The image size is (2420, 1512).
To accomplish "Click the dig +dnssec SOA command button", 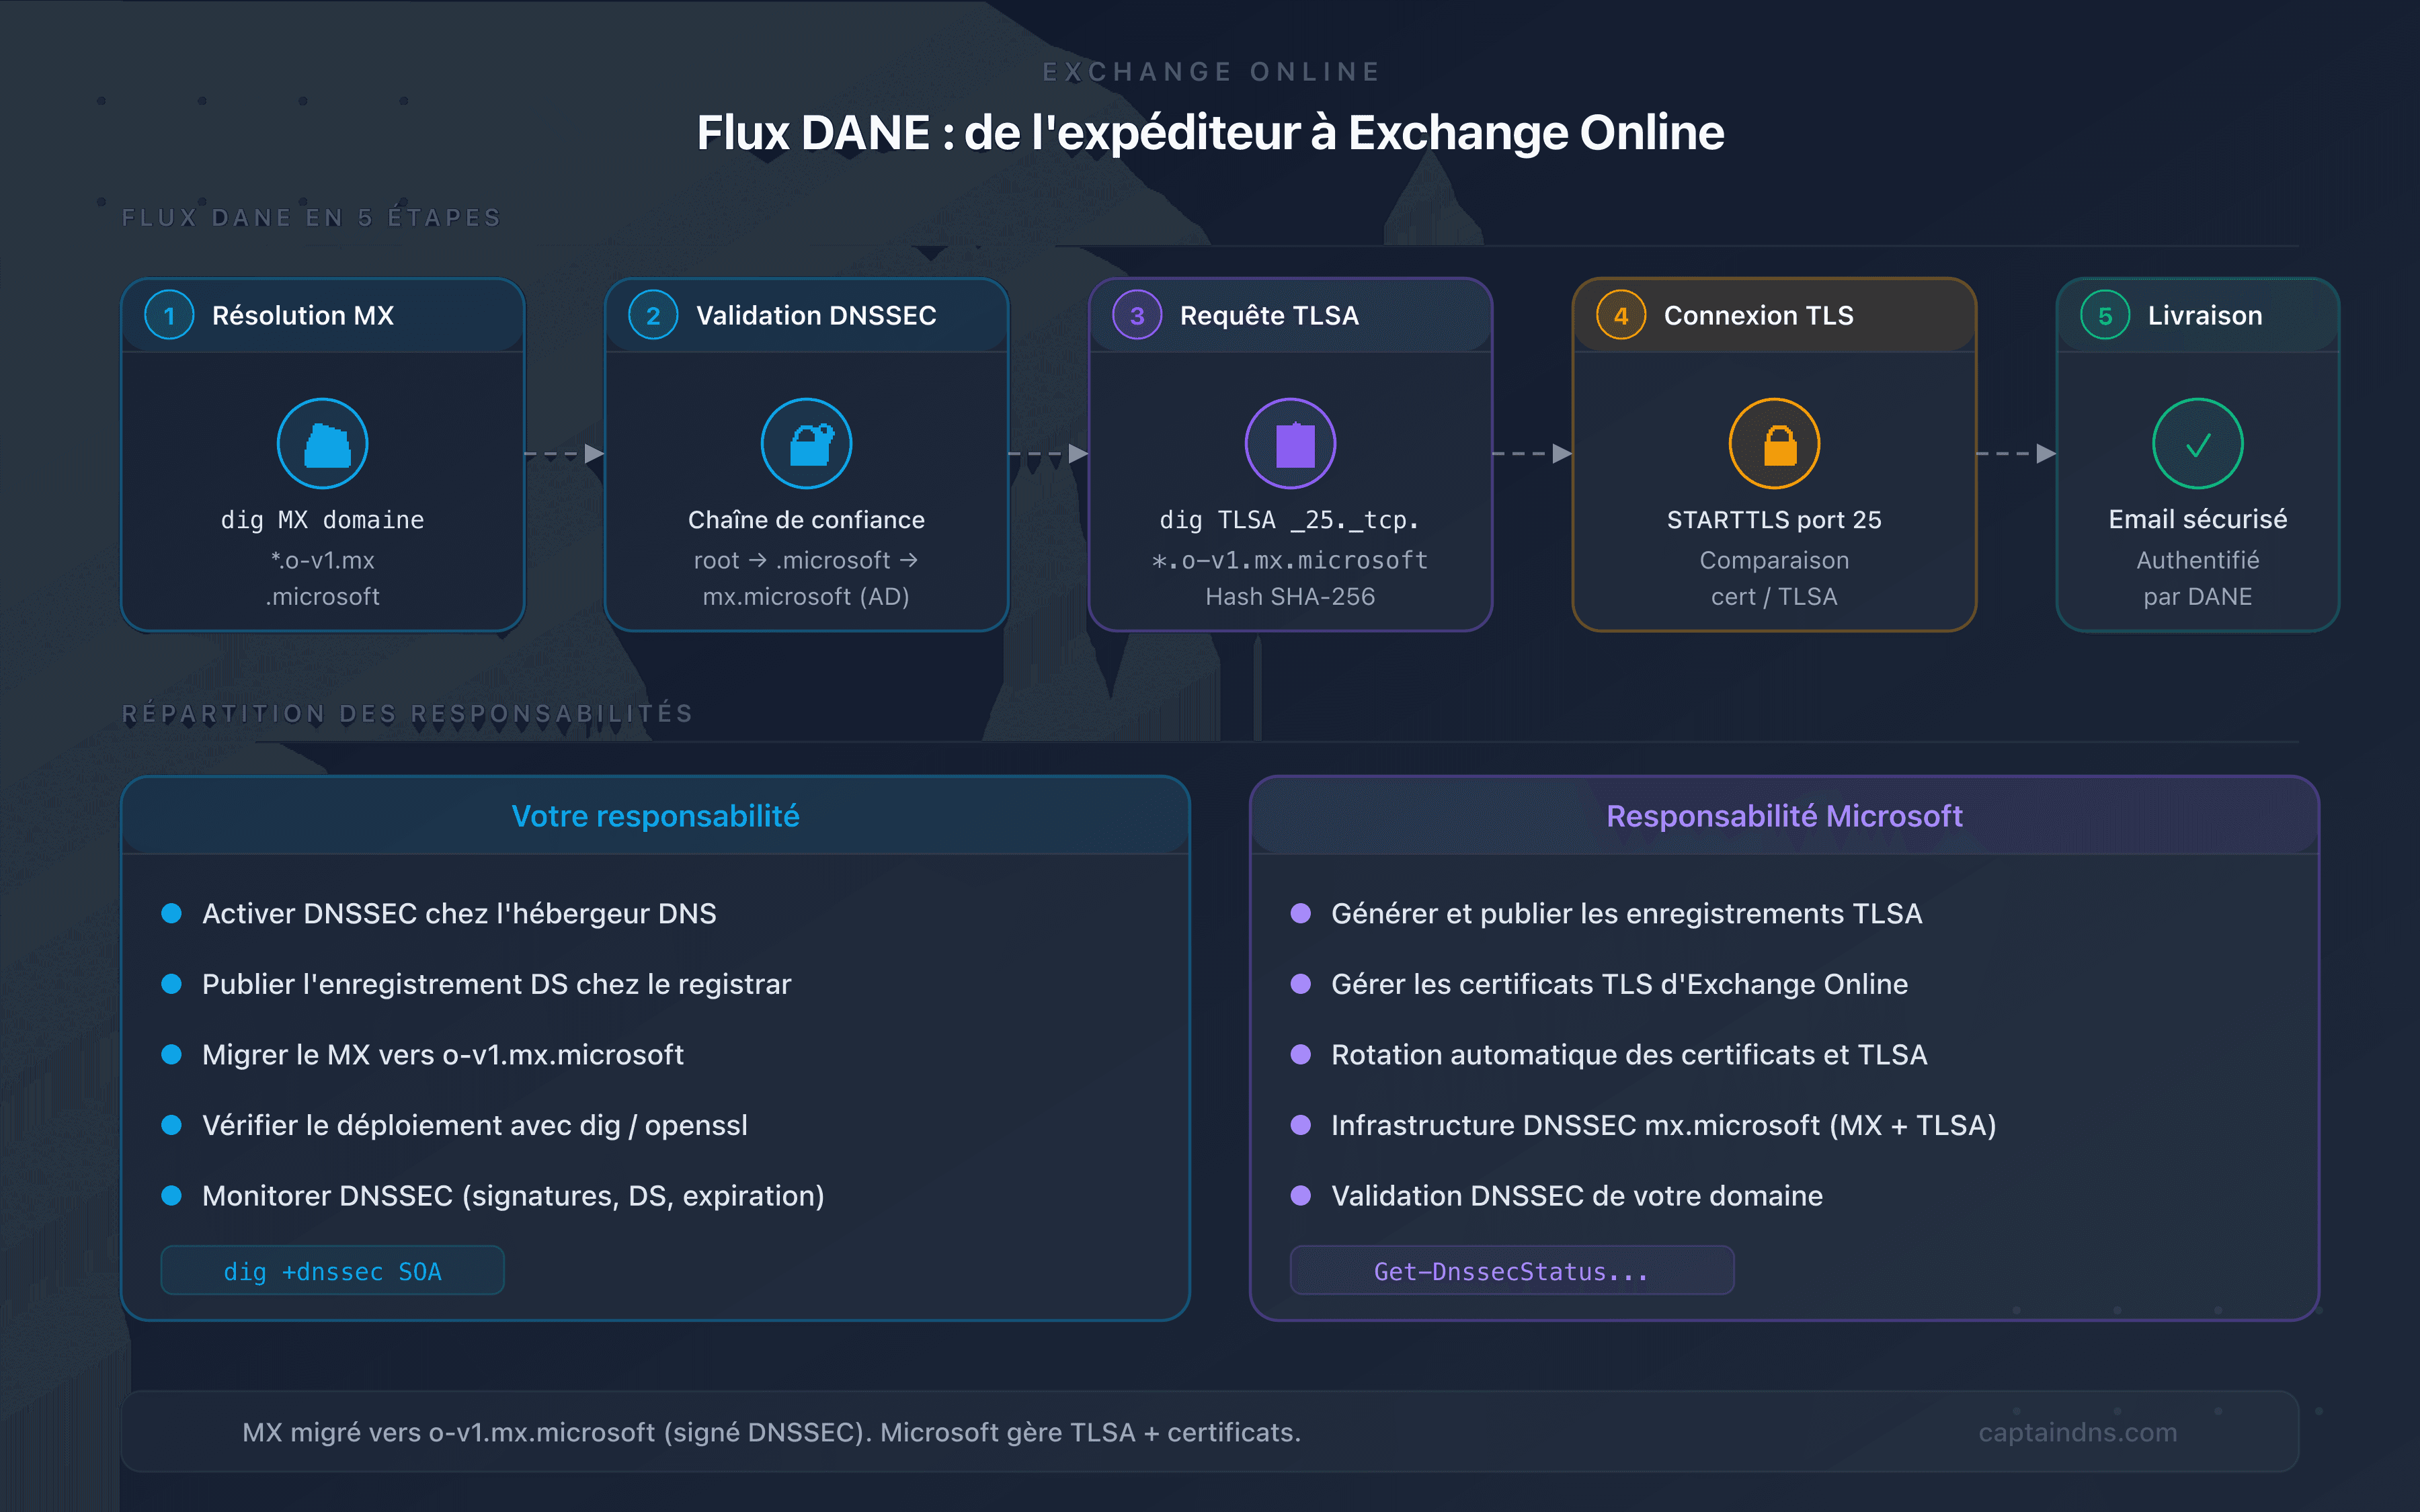I will click(x=332, y=1270).
